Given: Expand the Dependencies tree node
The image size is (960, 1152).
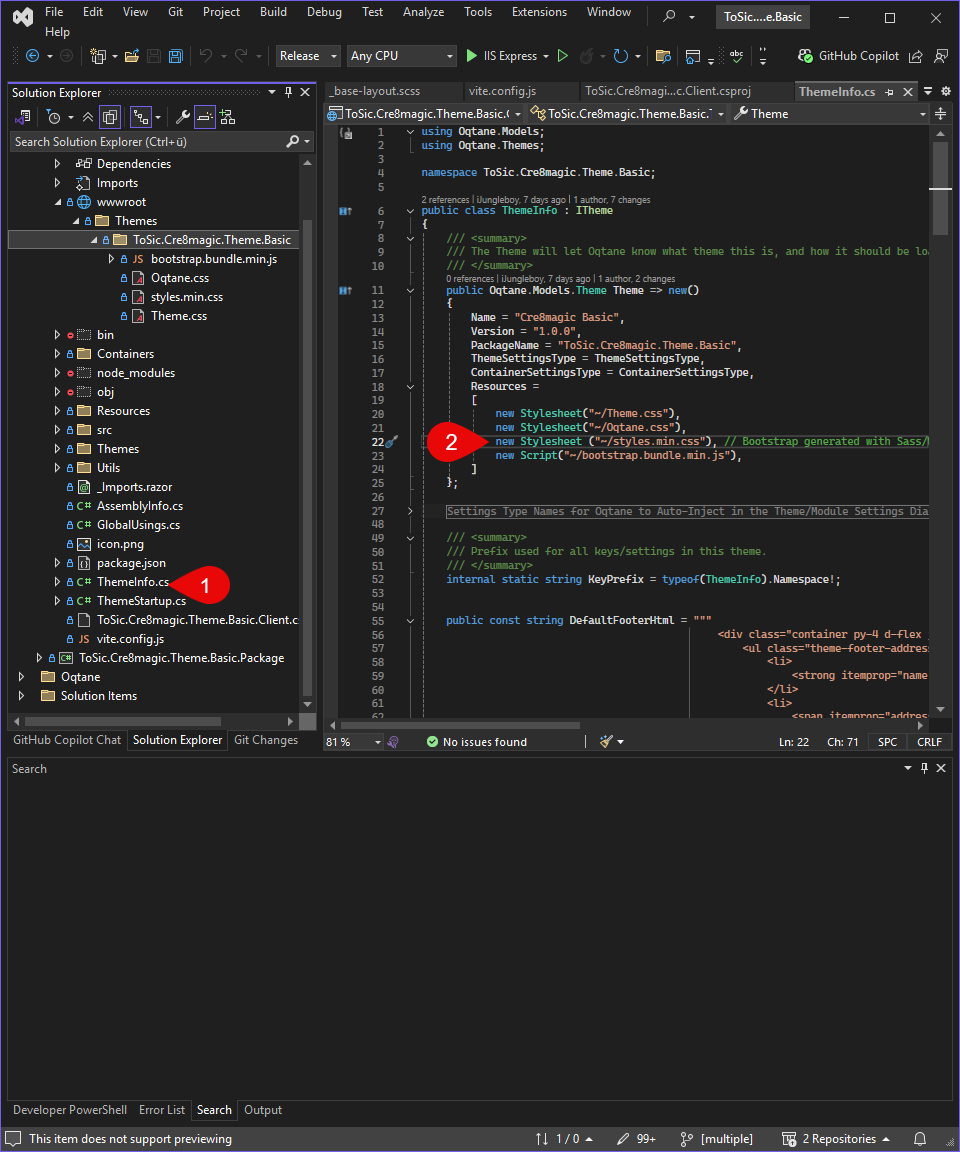Looking at the screenshot, I should pos(57,164).
